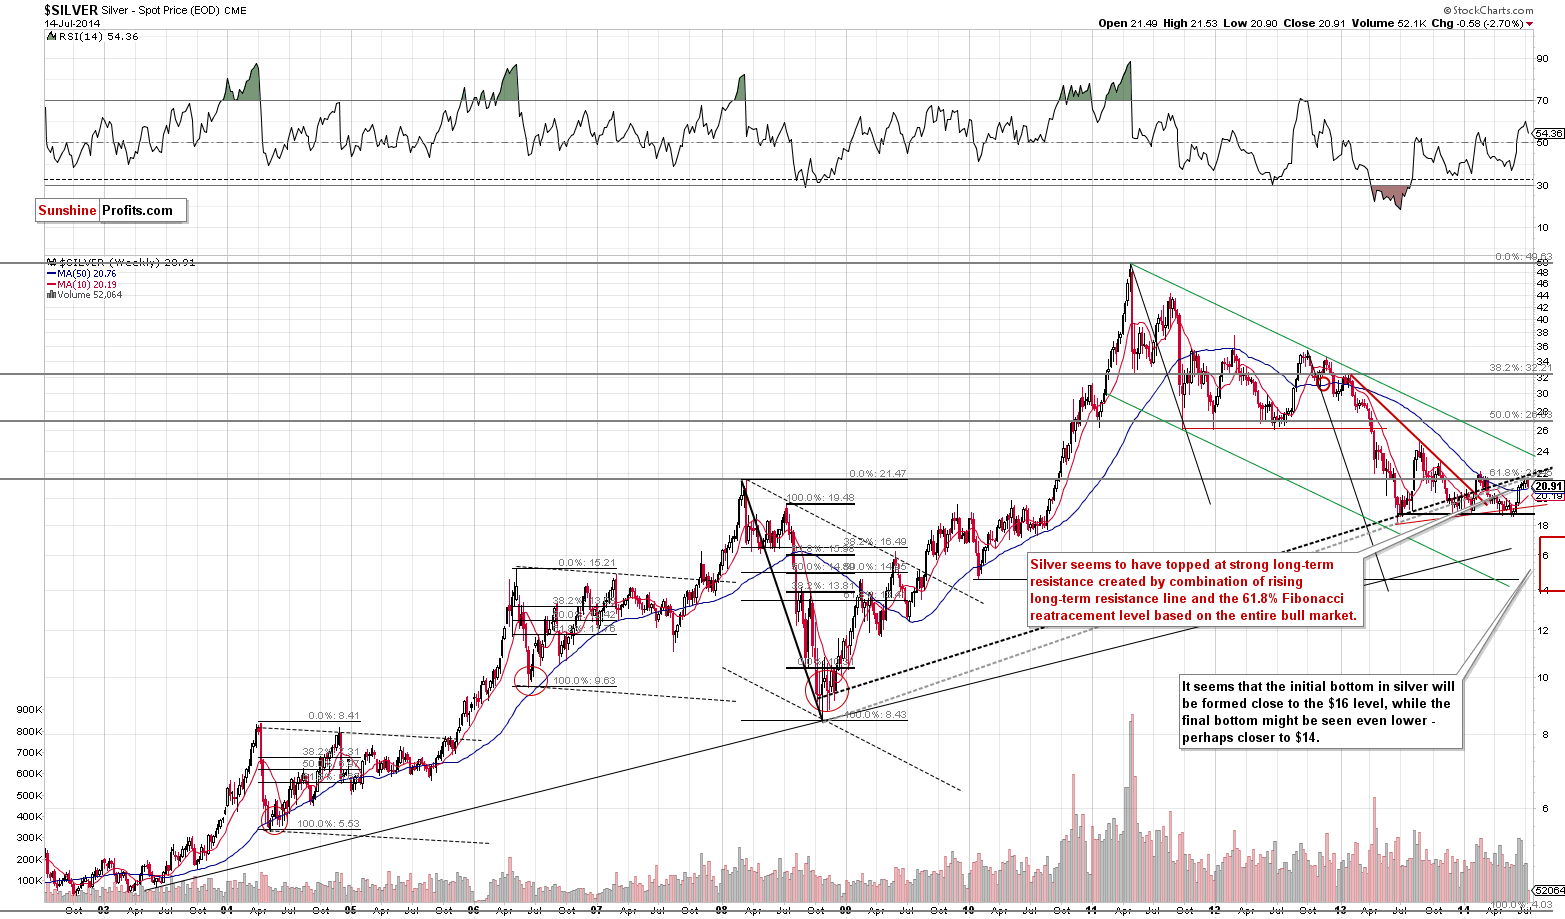1565x919 pixels.
Task: Click the 54.36 RSI value tag
Action: point(1547,133)
